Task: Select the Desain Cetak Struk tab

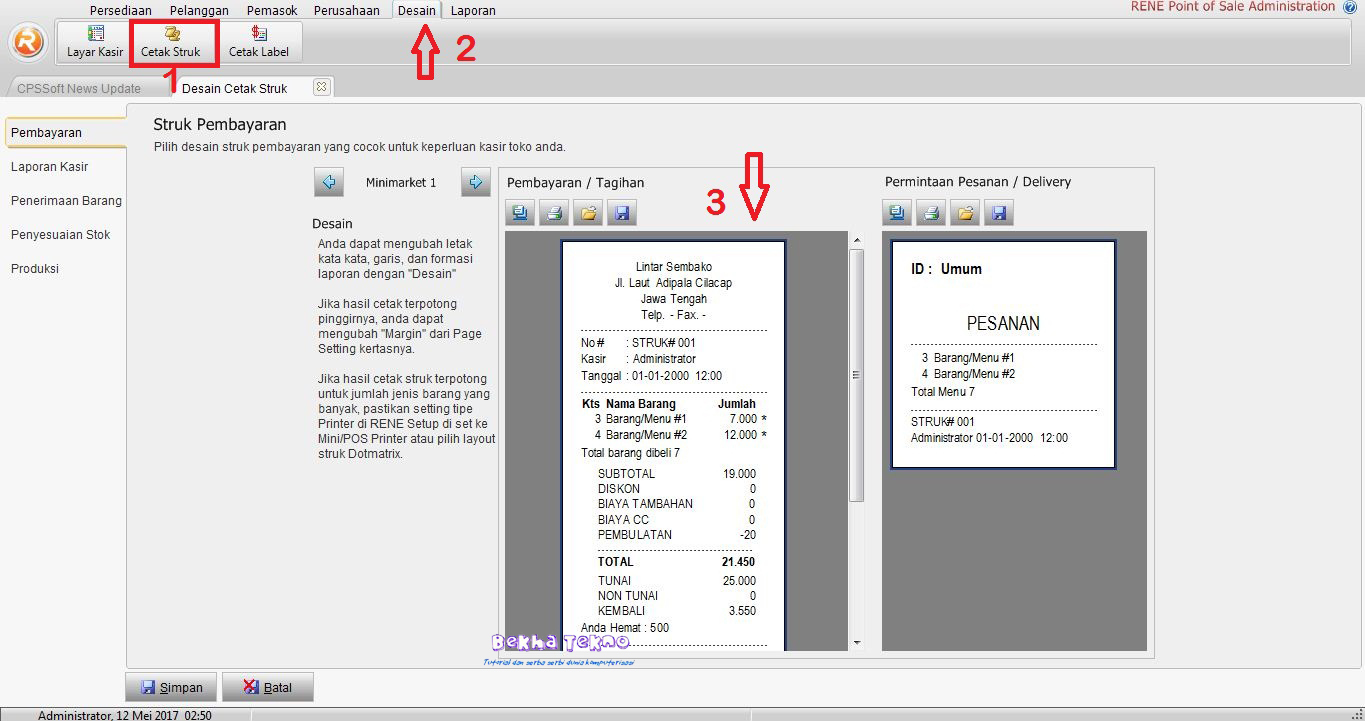Action: pos(235,88)
